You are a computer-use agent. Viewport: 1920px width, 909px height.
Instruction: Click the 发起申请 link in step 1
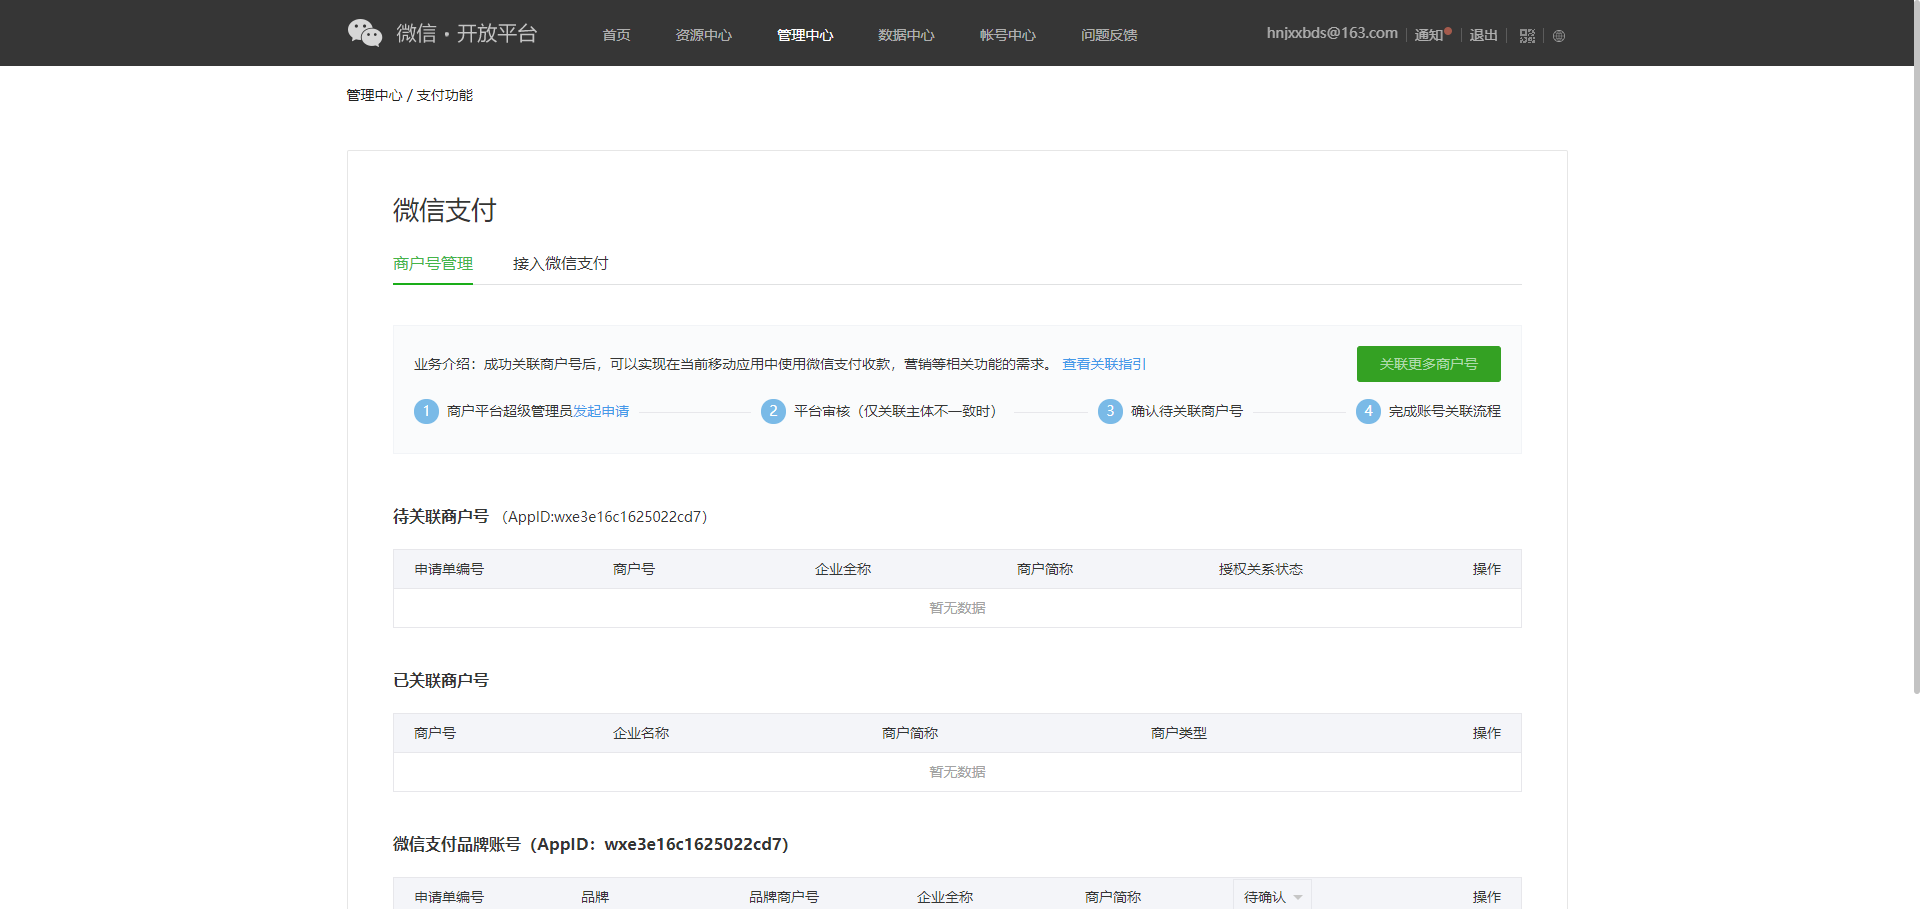pyautogui.click(x=601, y=411)
